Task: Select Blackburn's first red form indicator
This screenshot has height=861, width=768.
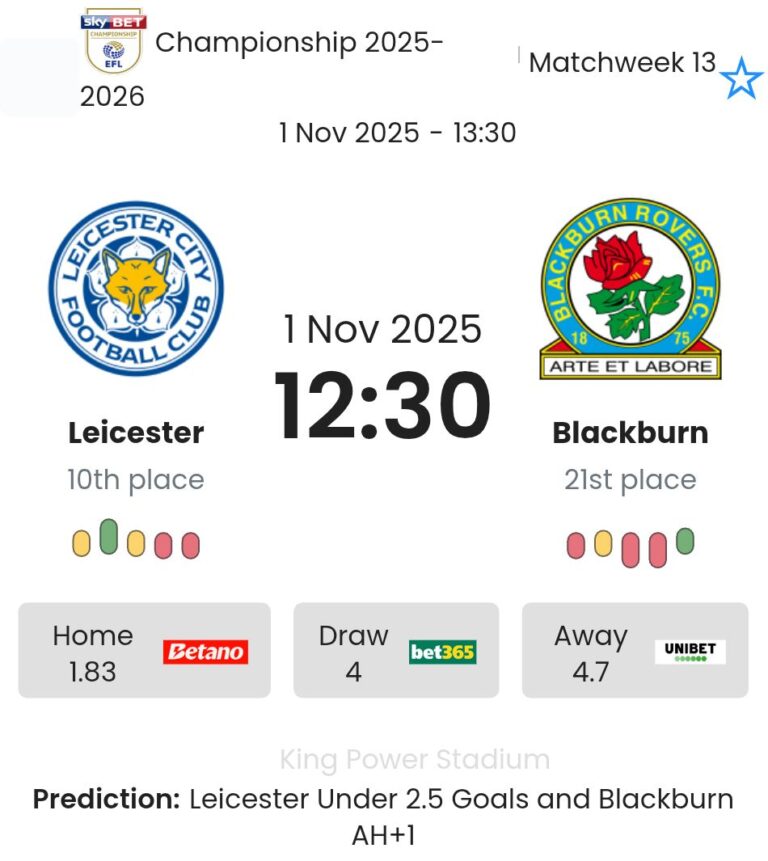Action: click(x=576, y=546)
